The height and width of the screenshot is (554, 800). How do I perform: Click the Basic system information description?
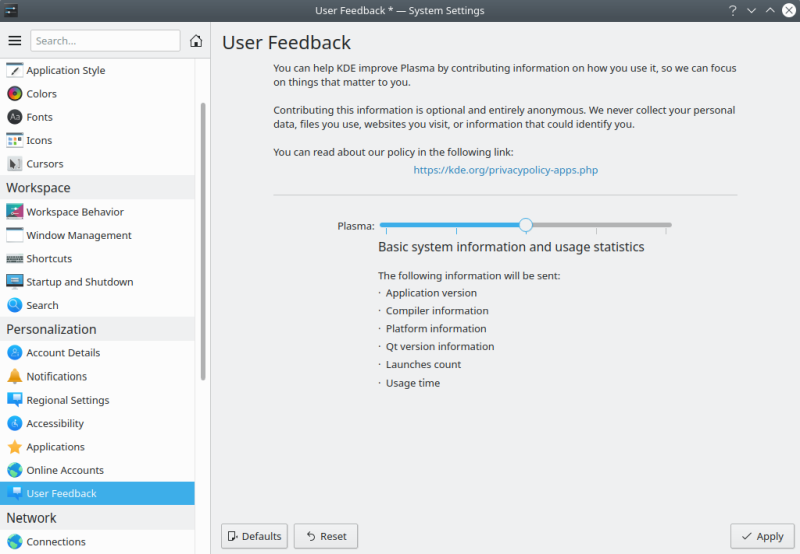pyautogui.click(x=511, y=247)
